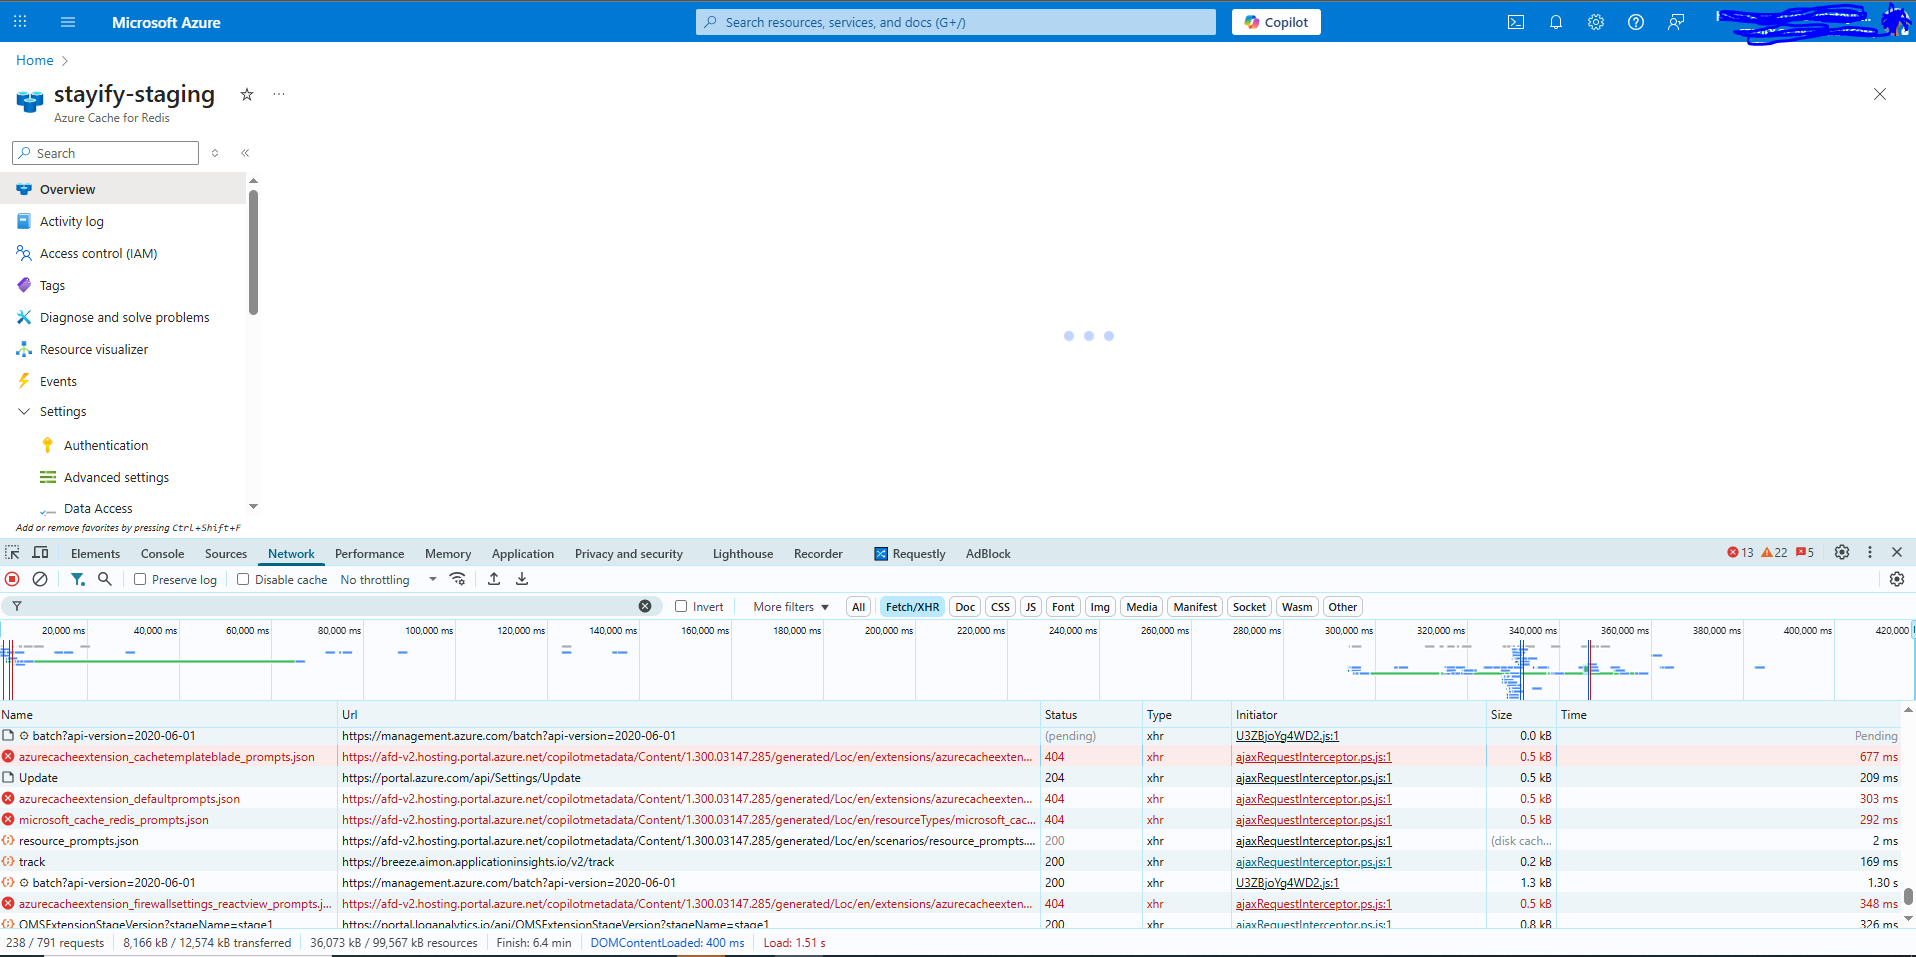This screenshot has width=1916, height=957.
Task: Expand the Home breadcrumb chevron
Action: click(x=65, y=61)
